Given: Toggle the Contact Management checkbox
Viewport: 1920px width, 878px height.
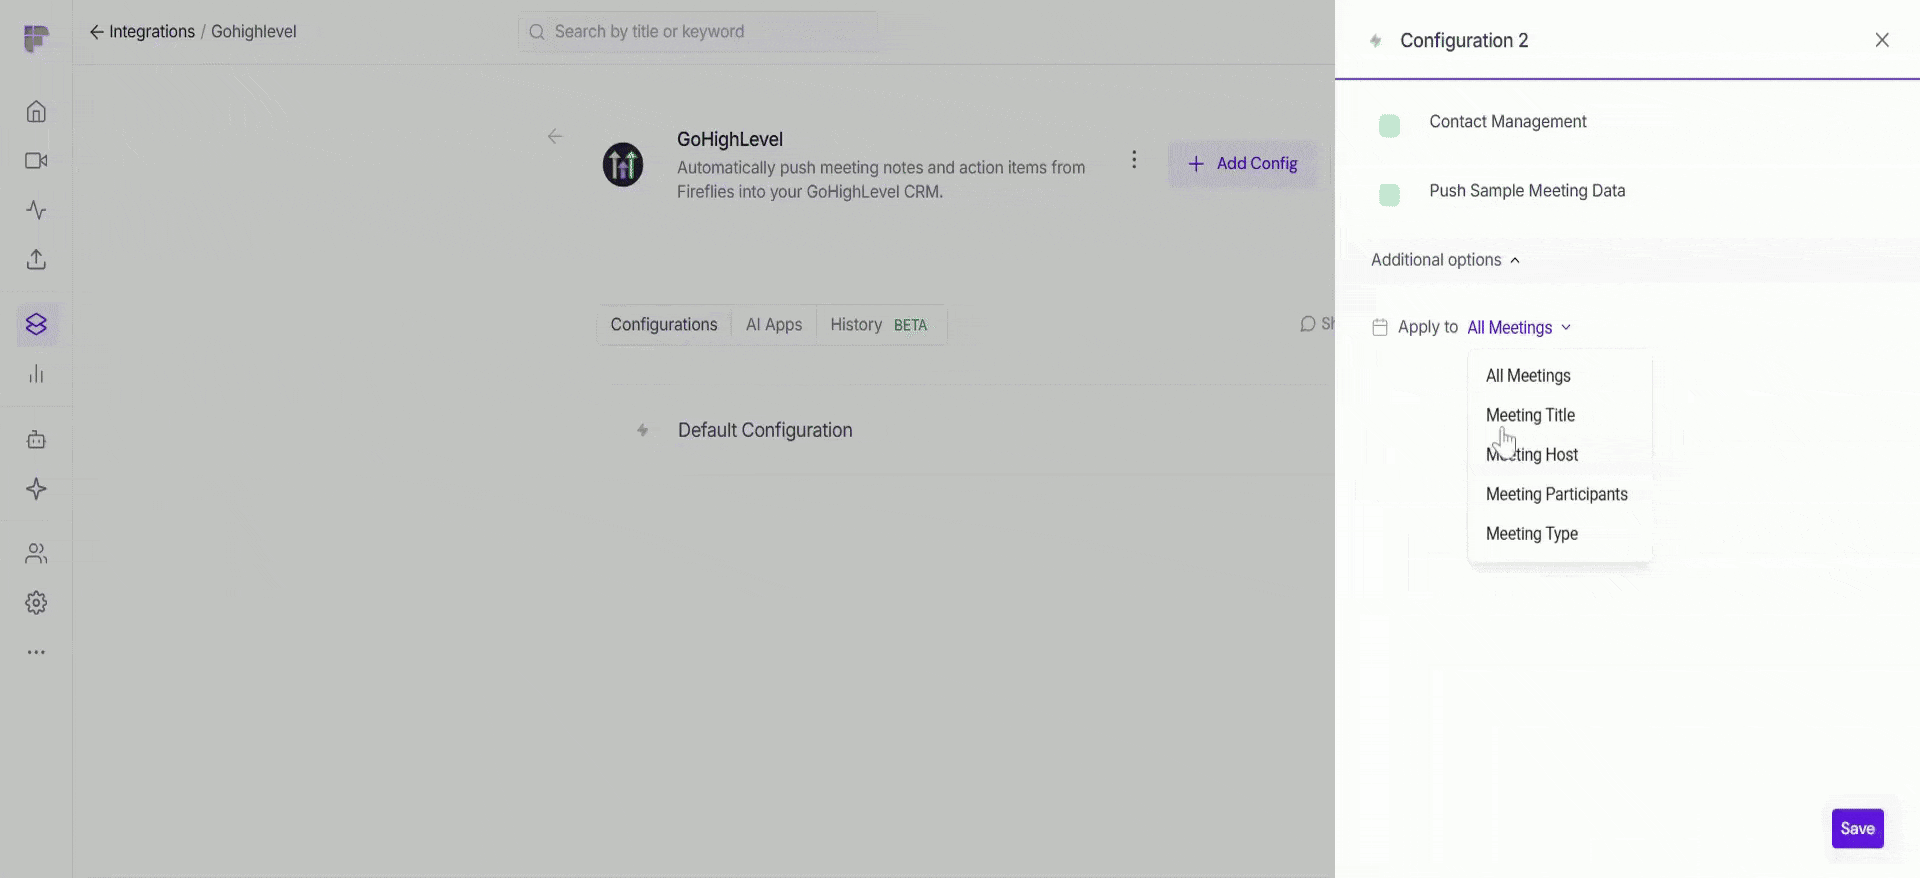Looking at the screenshot, I should [1389, 126].
